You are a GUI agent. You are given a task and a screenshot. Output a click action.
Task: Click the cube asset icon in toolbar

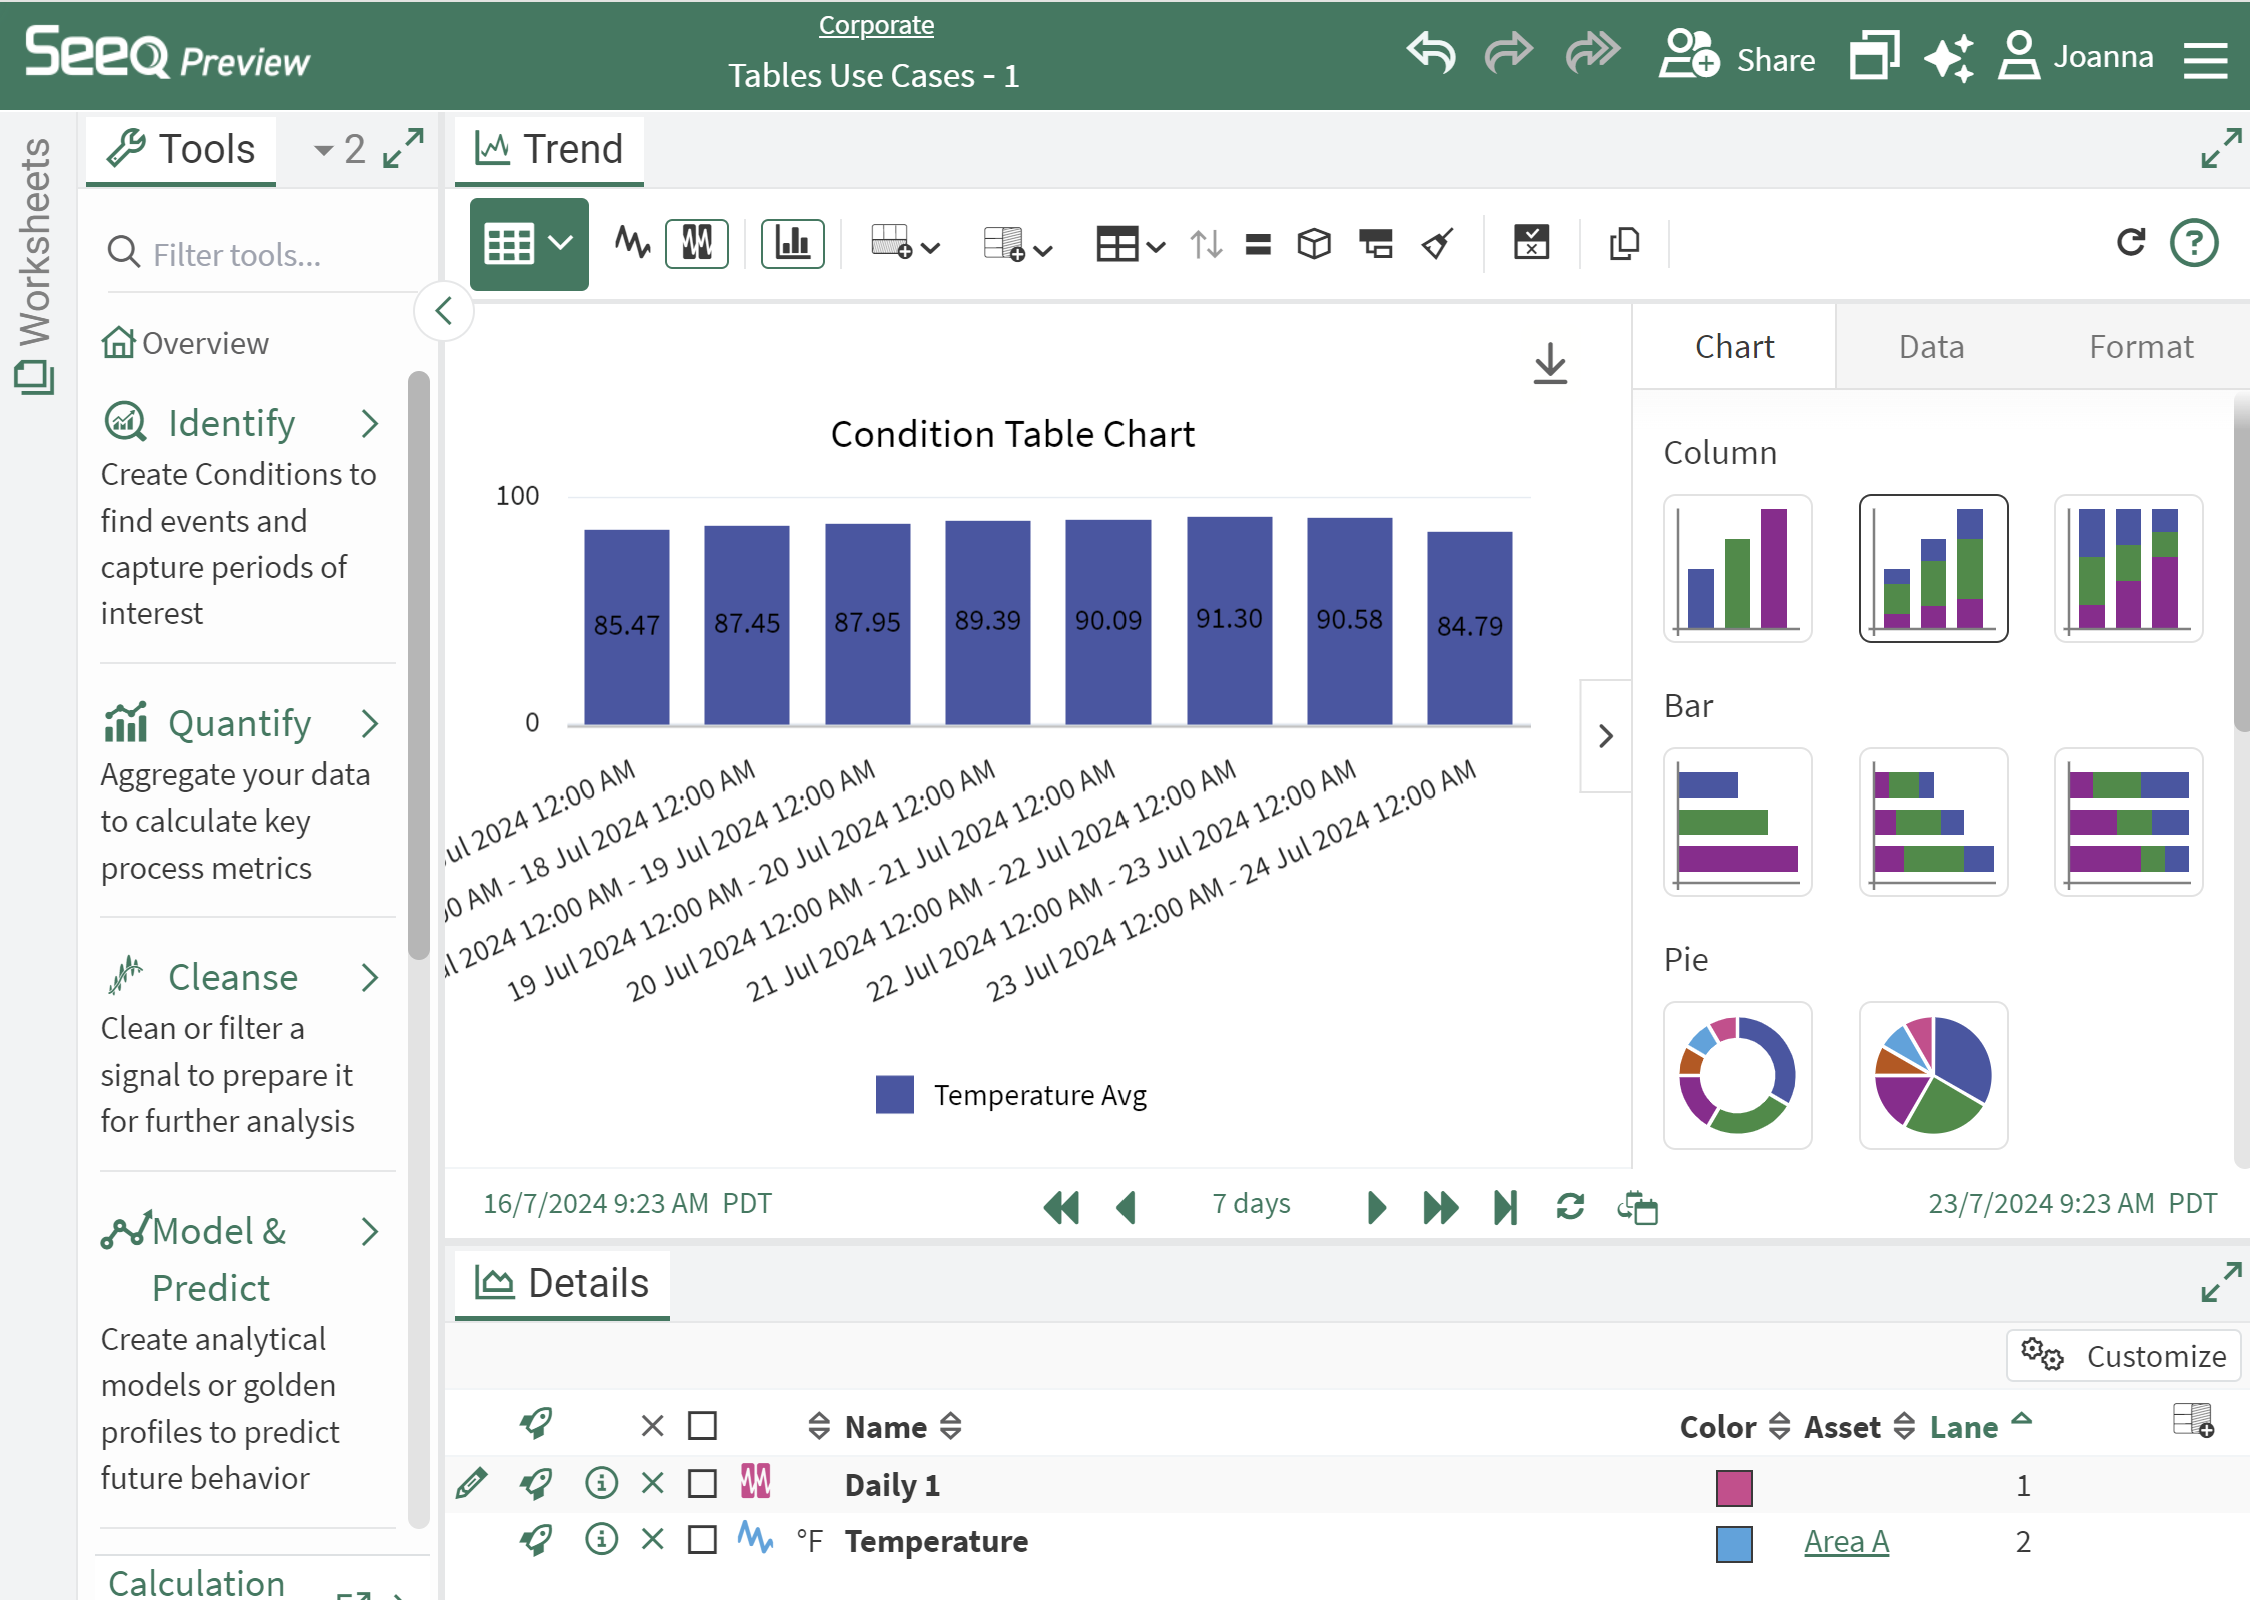click(1314, 243)
